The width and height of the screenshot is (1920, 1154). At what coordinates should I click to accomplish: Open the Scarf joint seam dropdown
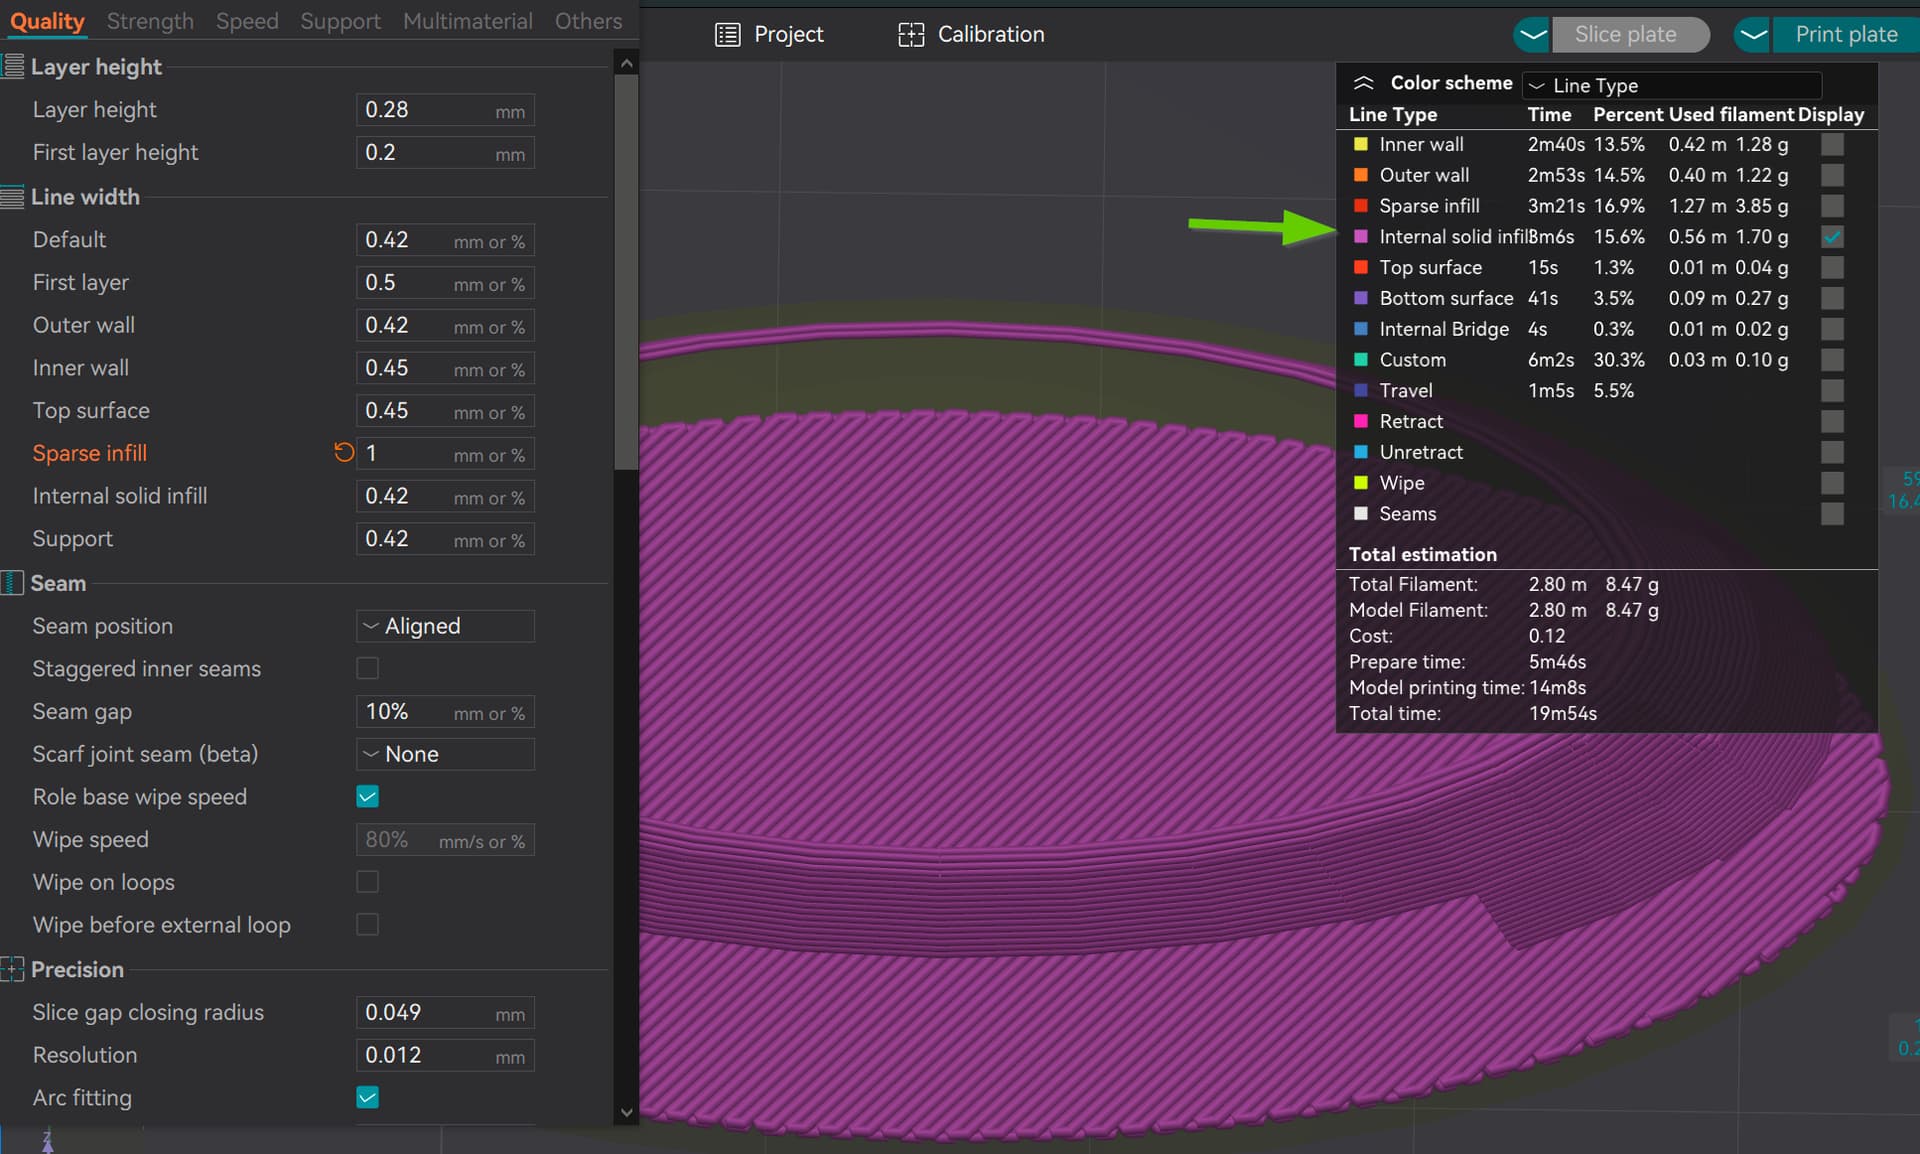click(x=445, y=754)
